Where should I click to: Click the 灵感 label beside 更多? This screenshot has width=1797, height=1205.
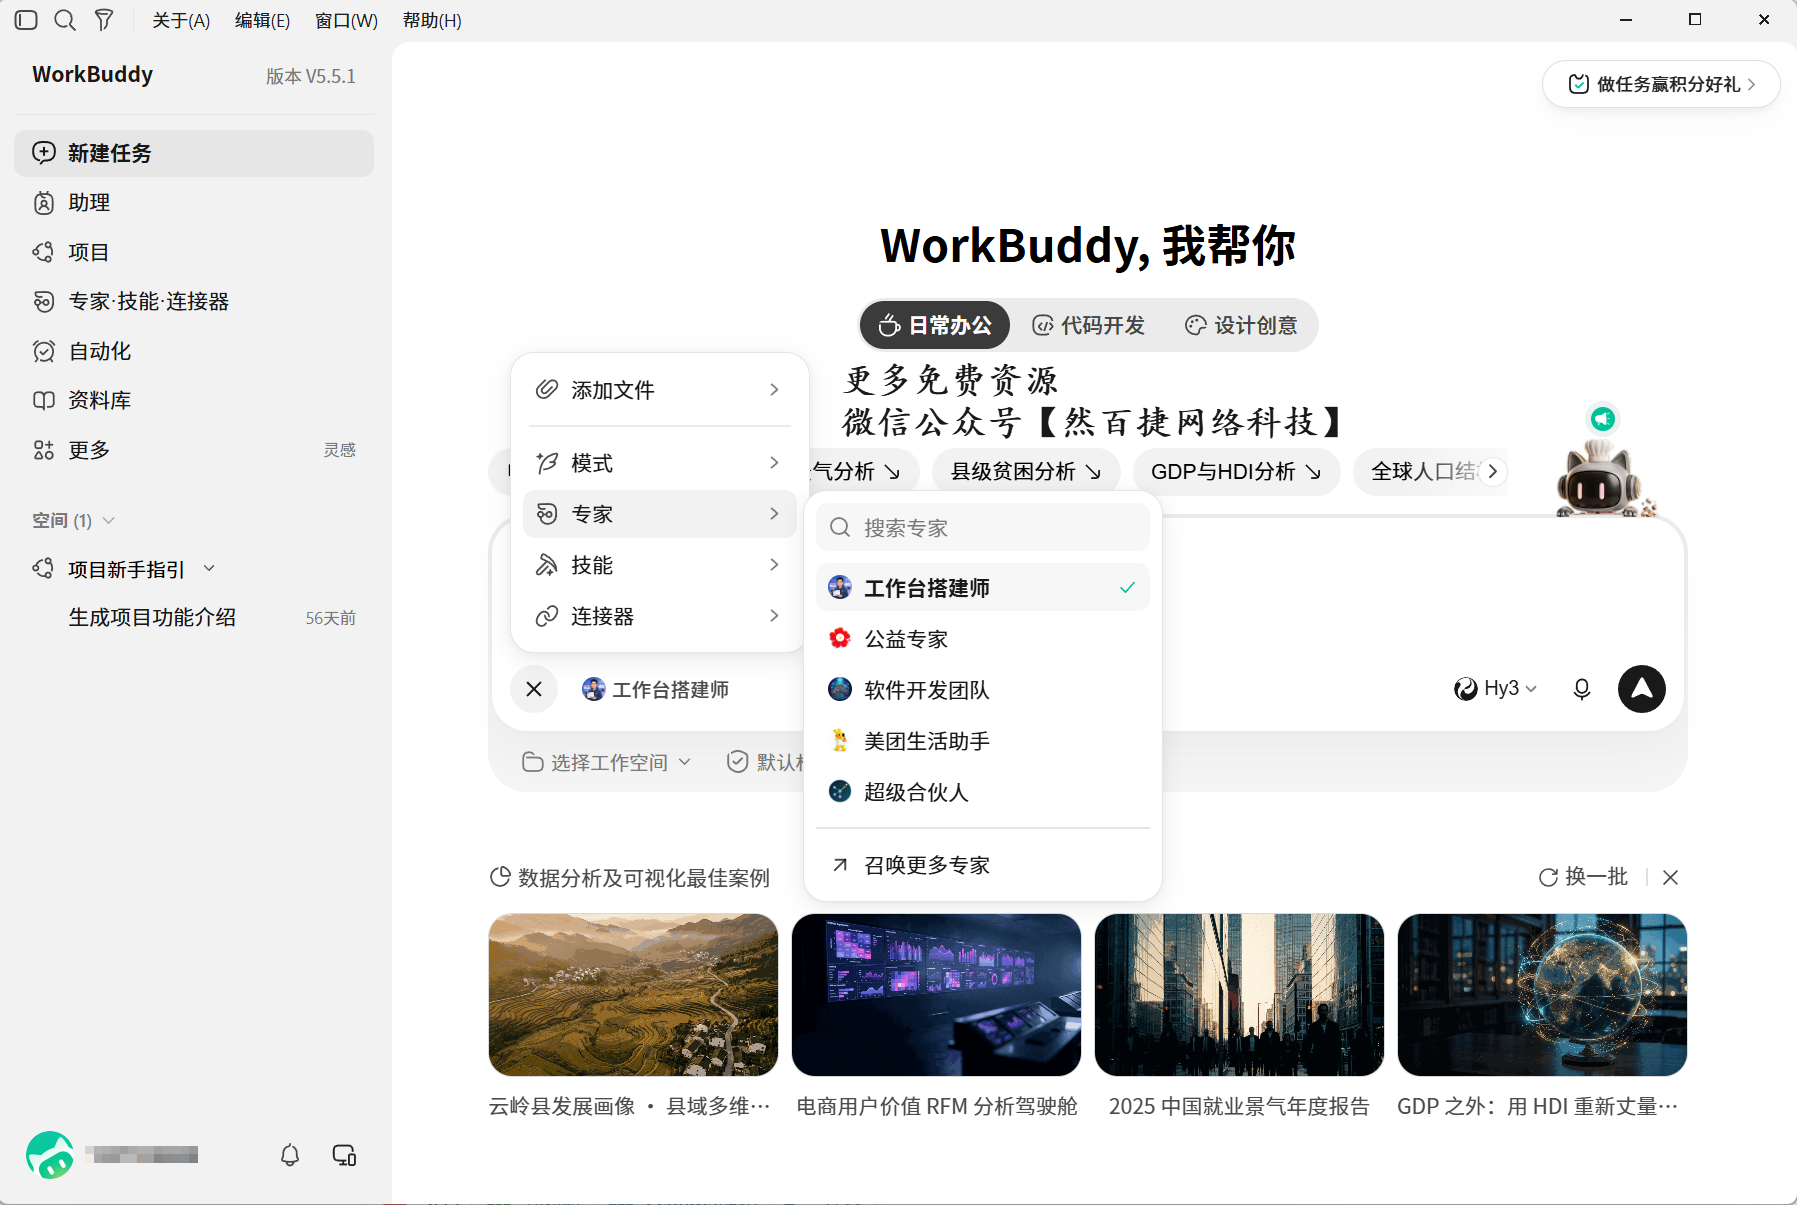tap(340, 450)
